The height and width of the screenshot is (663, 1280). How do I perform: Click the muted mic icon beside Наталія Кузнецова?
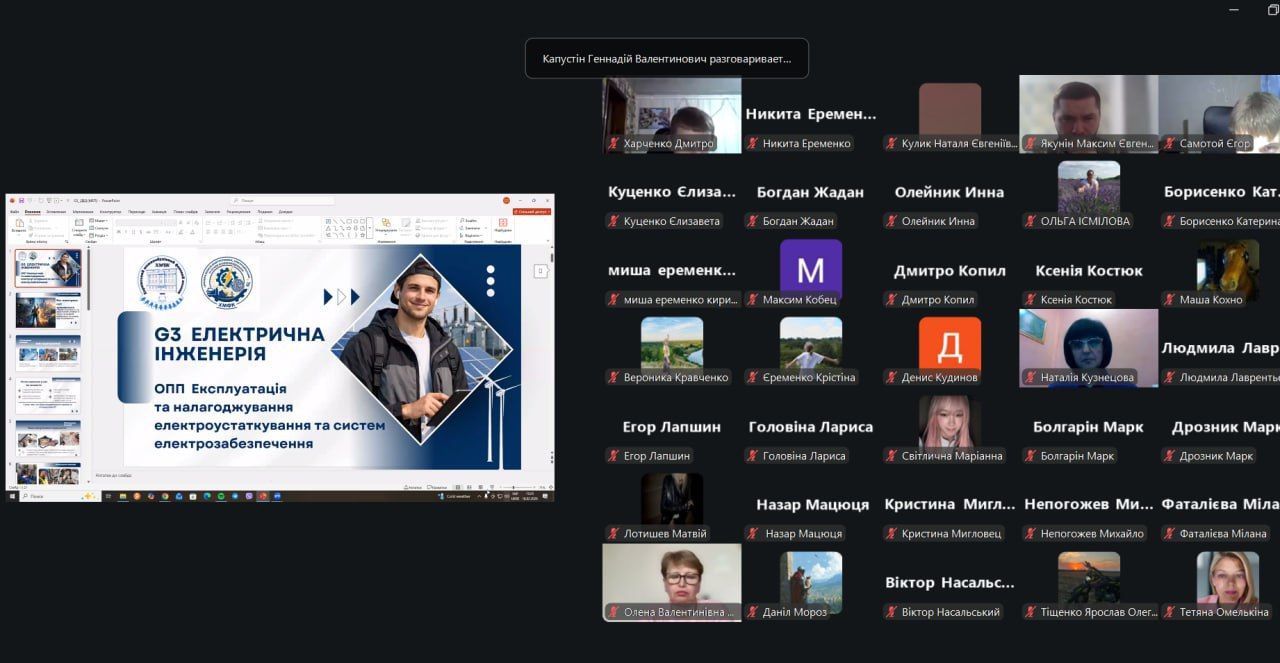click(x=1030, y=377)
